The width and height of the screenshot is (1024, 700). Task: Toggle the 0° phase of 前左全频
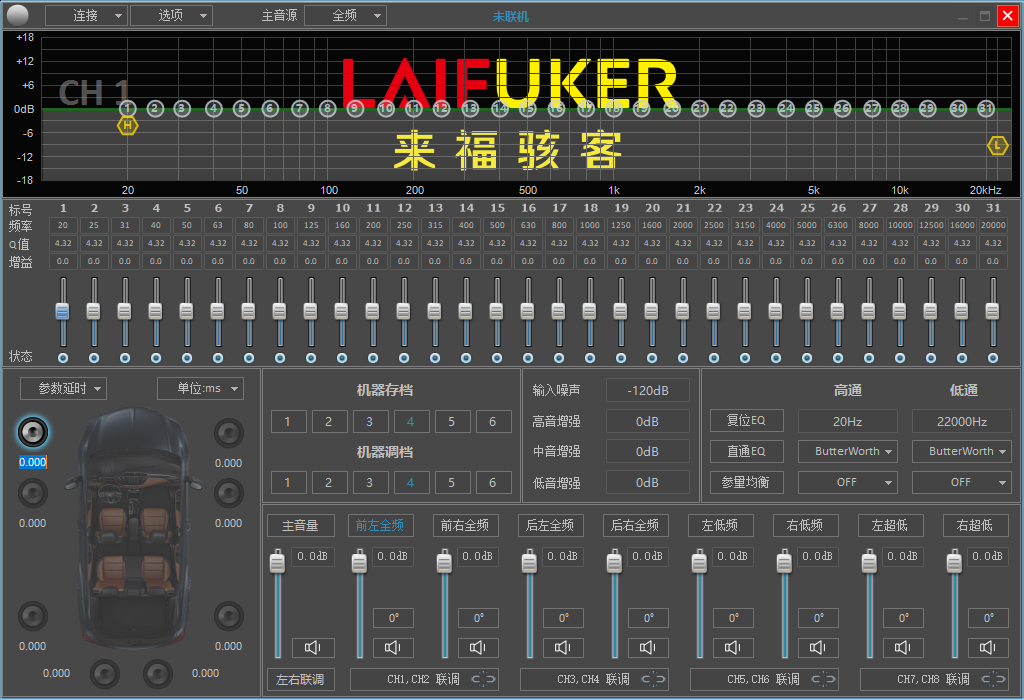pos(393,618)
